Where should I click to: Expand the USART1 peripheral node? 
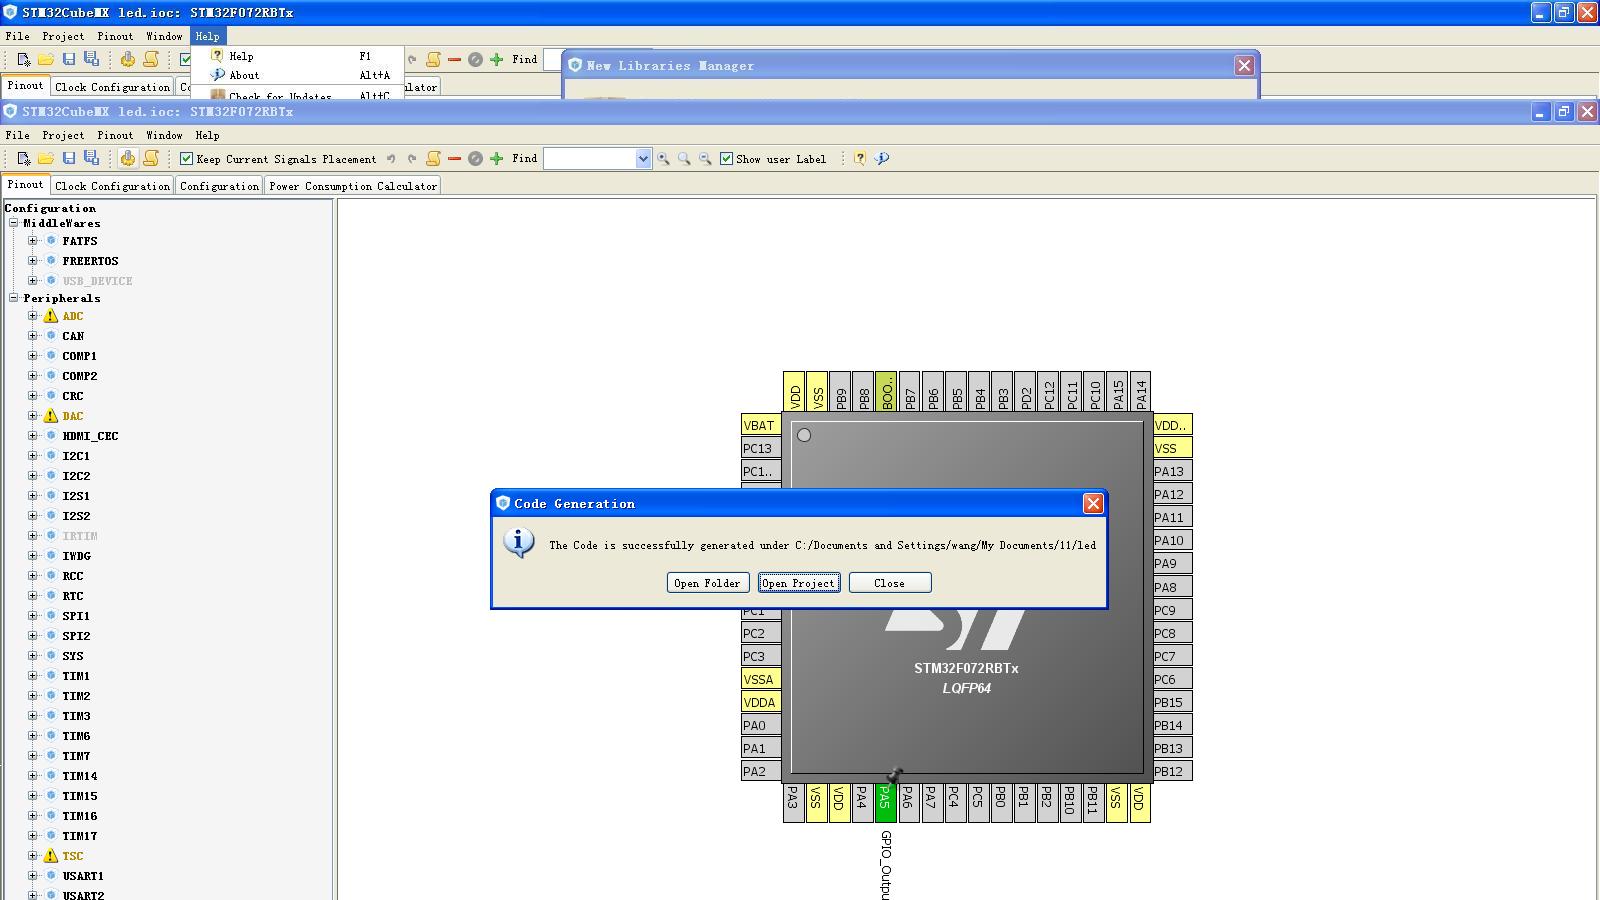point(33,876)
